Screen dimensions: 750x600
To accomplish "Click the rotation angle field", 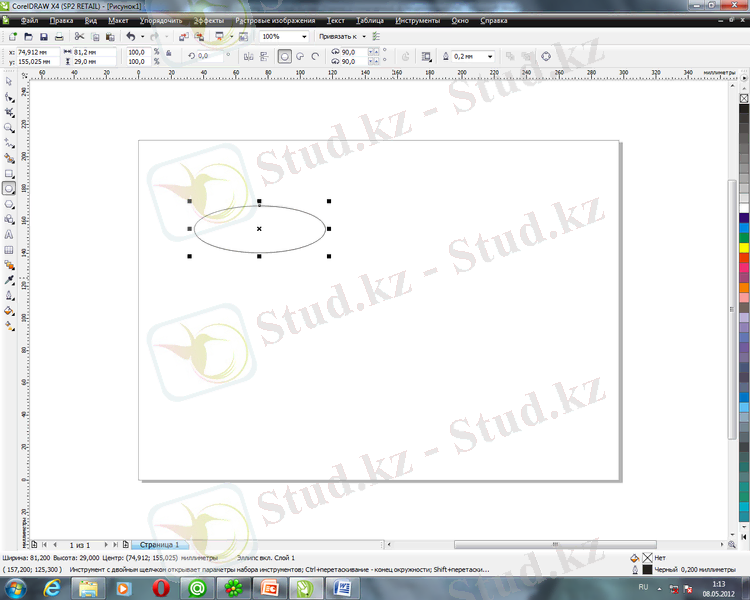I will point(210,56).
